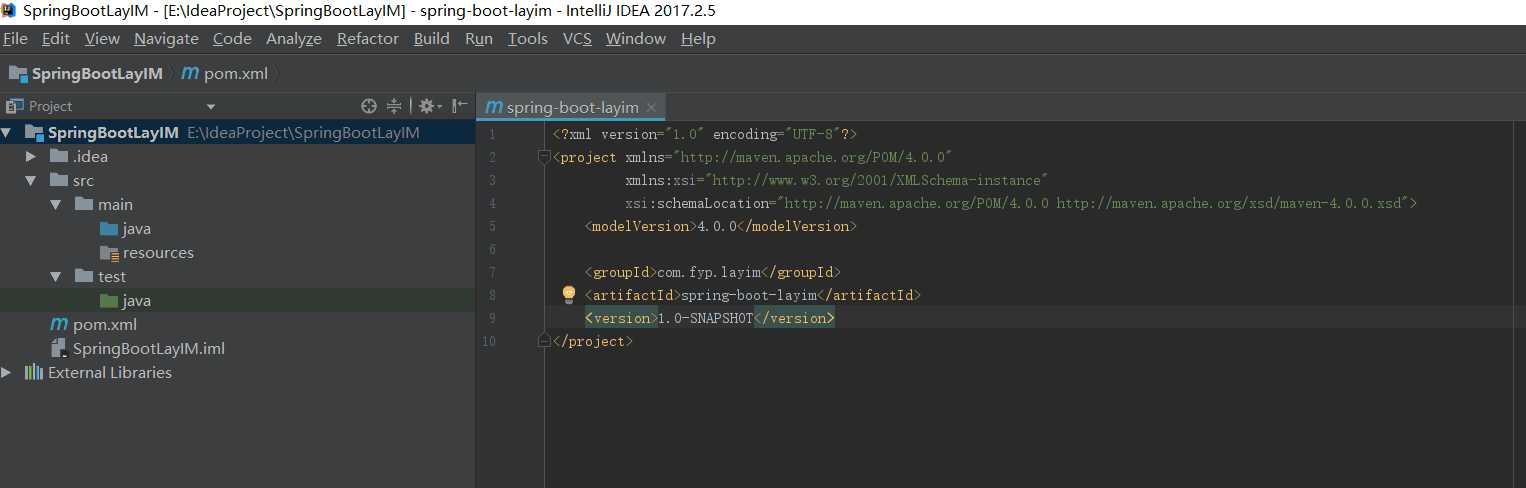Collapse the main folder arrow
Screen dimensions: 1526x488
coord(57,204)
